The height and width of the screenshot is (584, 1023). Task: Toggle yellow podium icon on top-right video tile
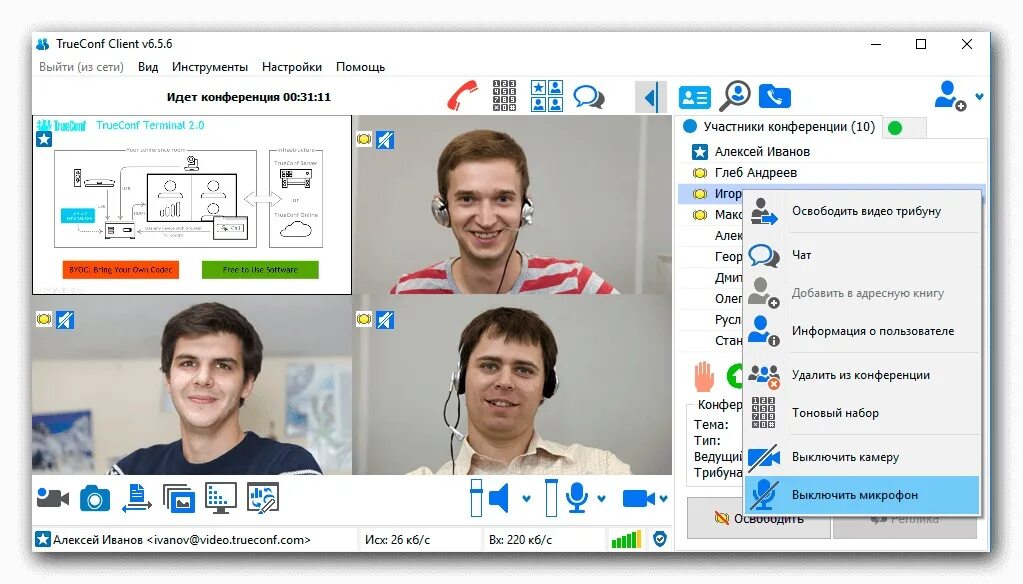coord(364,139)
